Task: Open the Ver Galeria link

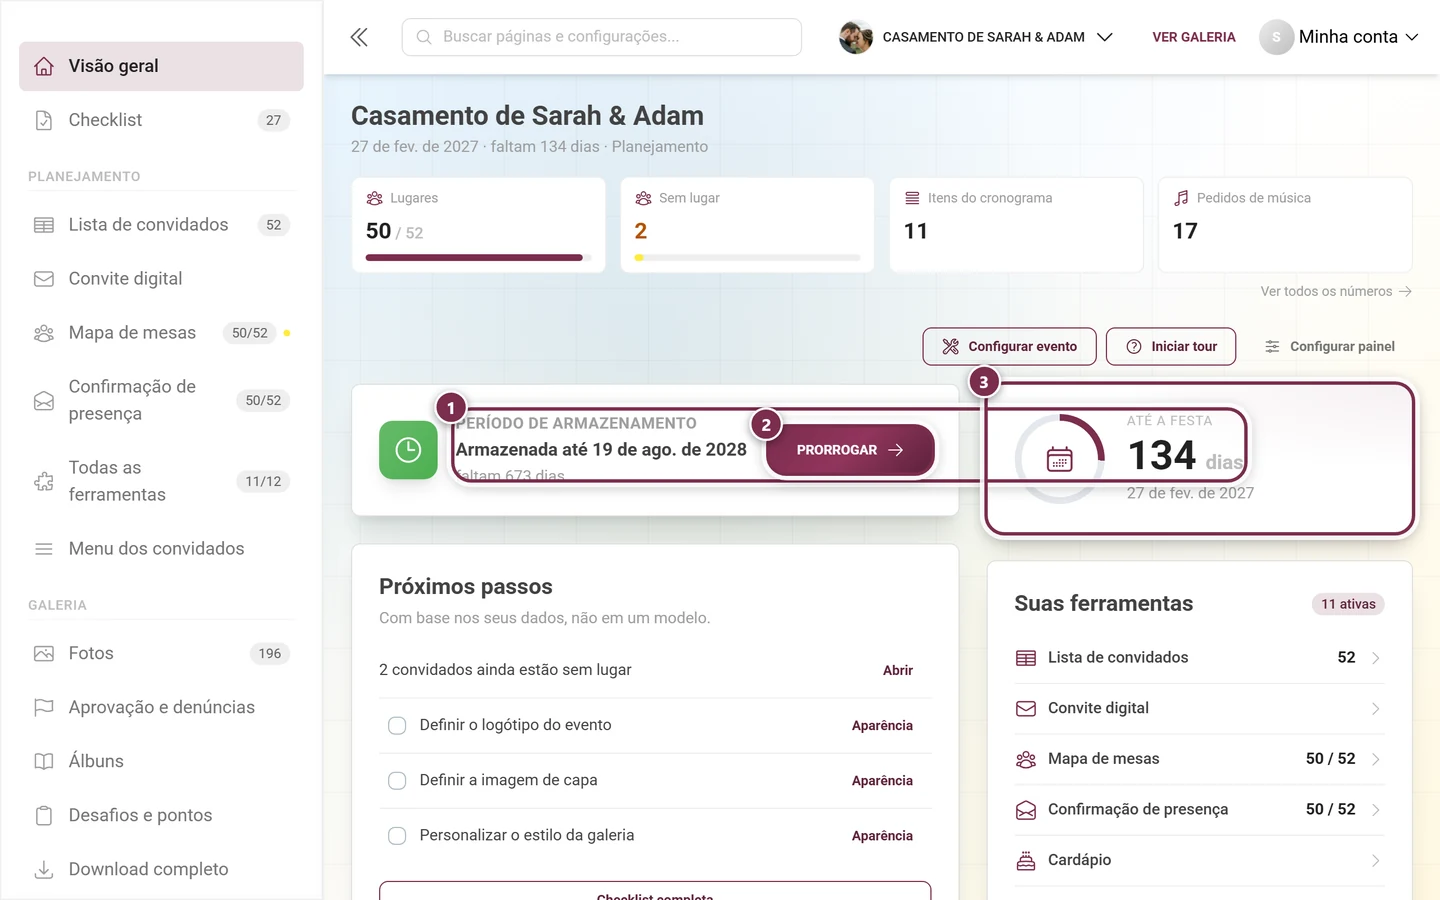Action: point(1194,37)
